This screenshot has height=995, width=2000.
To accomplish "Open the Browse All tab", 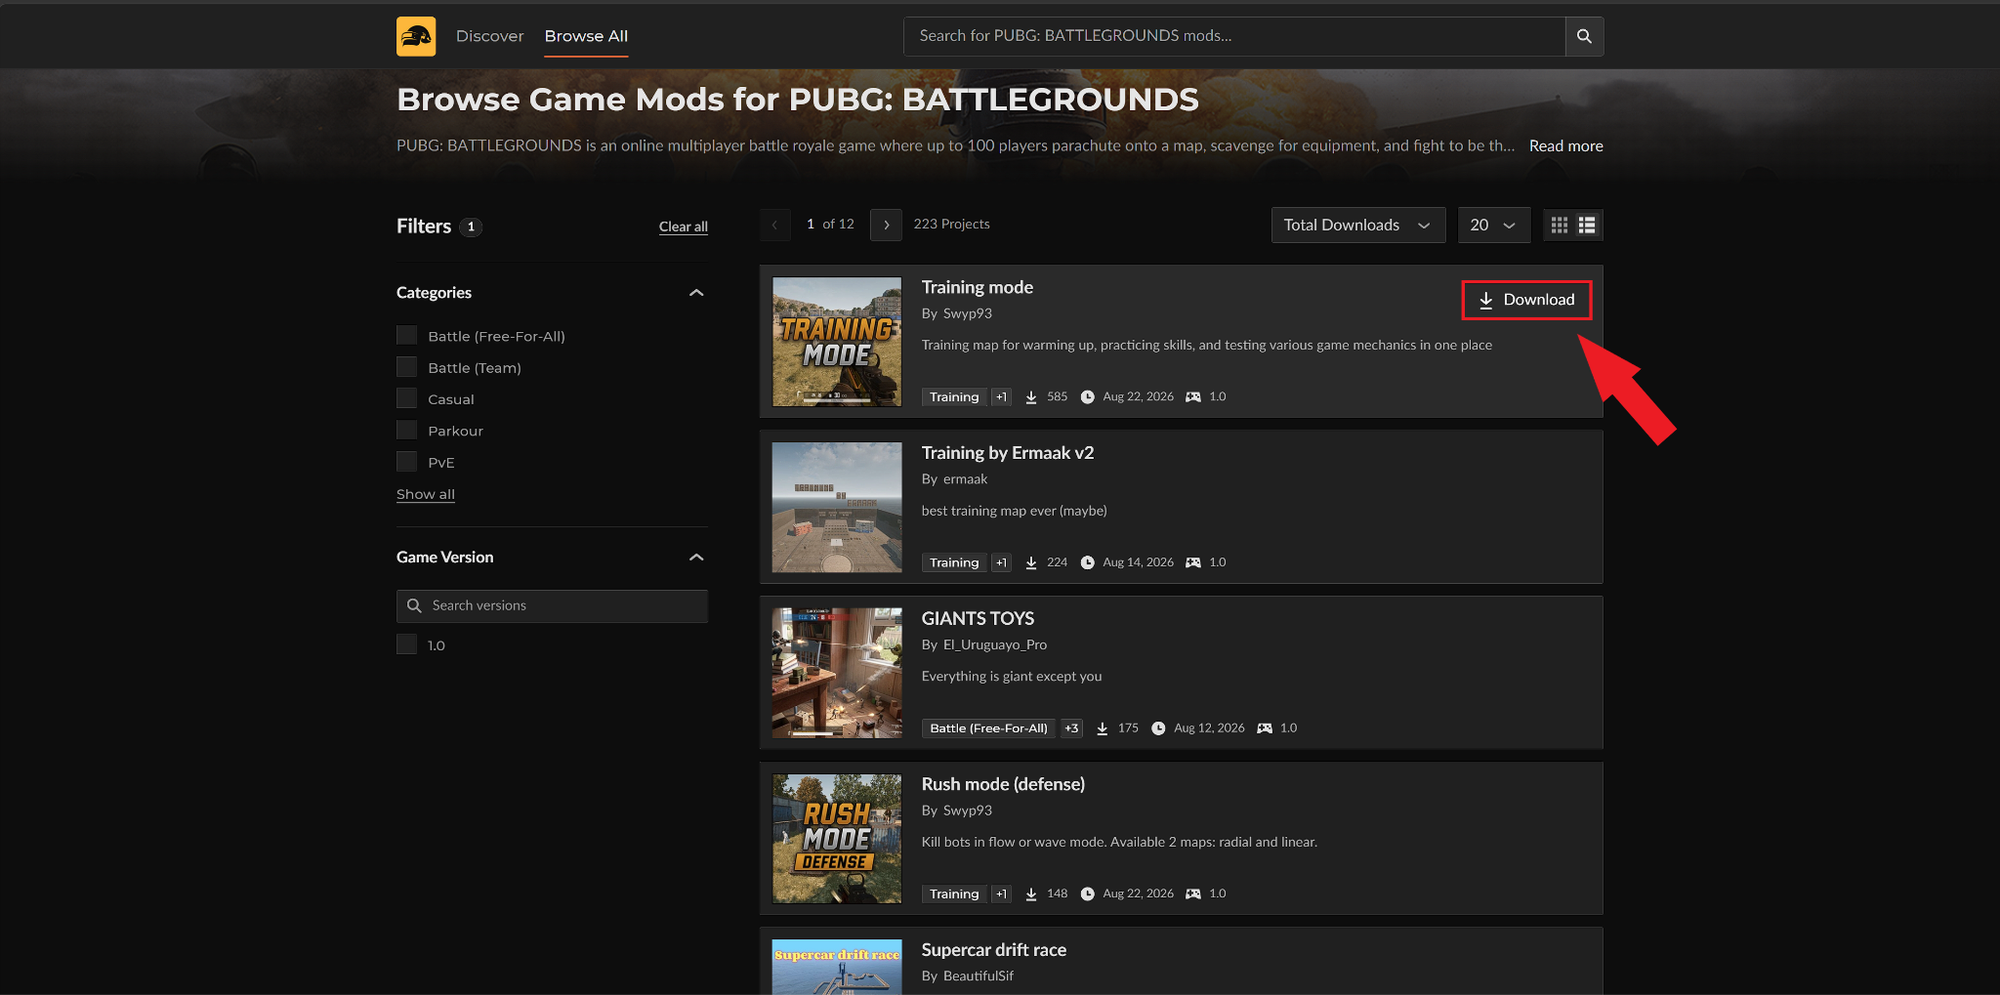I will (586, 36).
